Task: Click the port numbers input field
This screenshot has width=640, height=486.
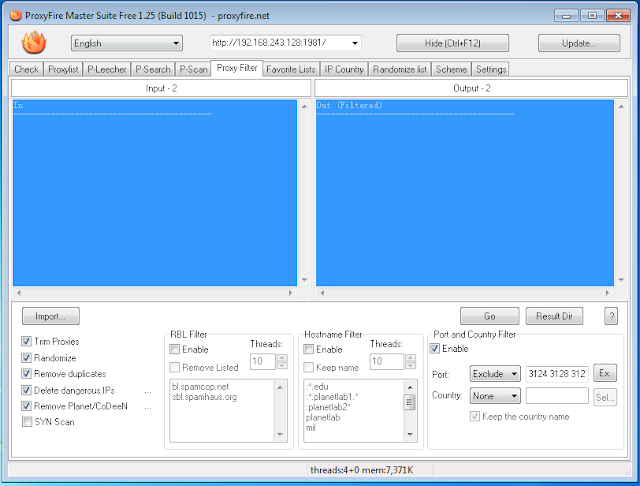Action: point(557,373)
